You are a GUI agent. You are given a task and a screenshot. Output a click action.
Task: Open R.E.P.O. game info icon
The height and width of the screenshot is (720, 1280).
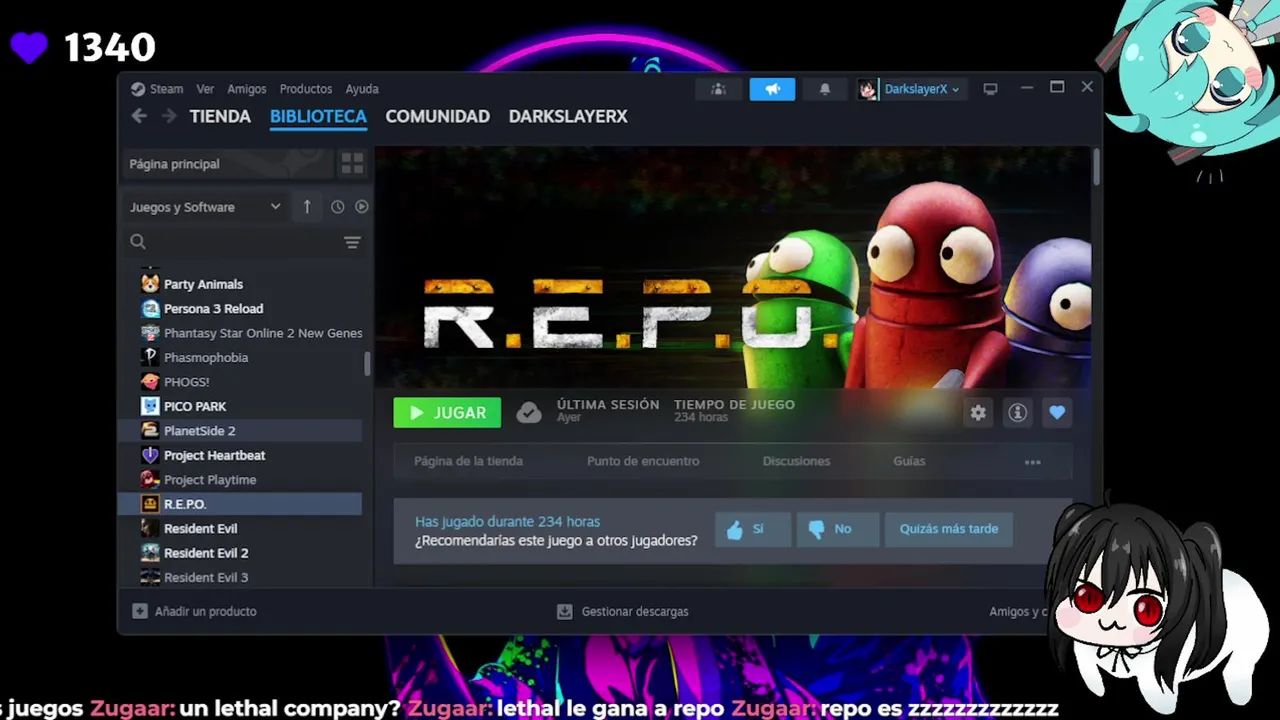pos(1018,413)
